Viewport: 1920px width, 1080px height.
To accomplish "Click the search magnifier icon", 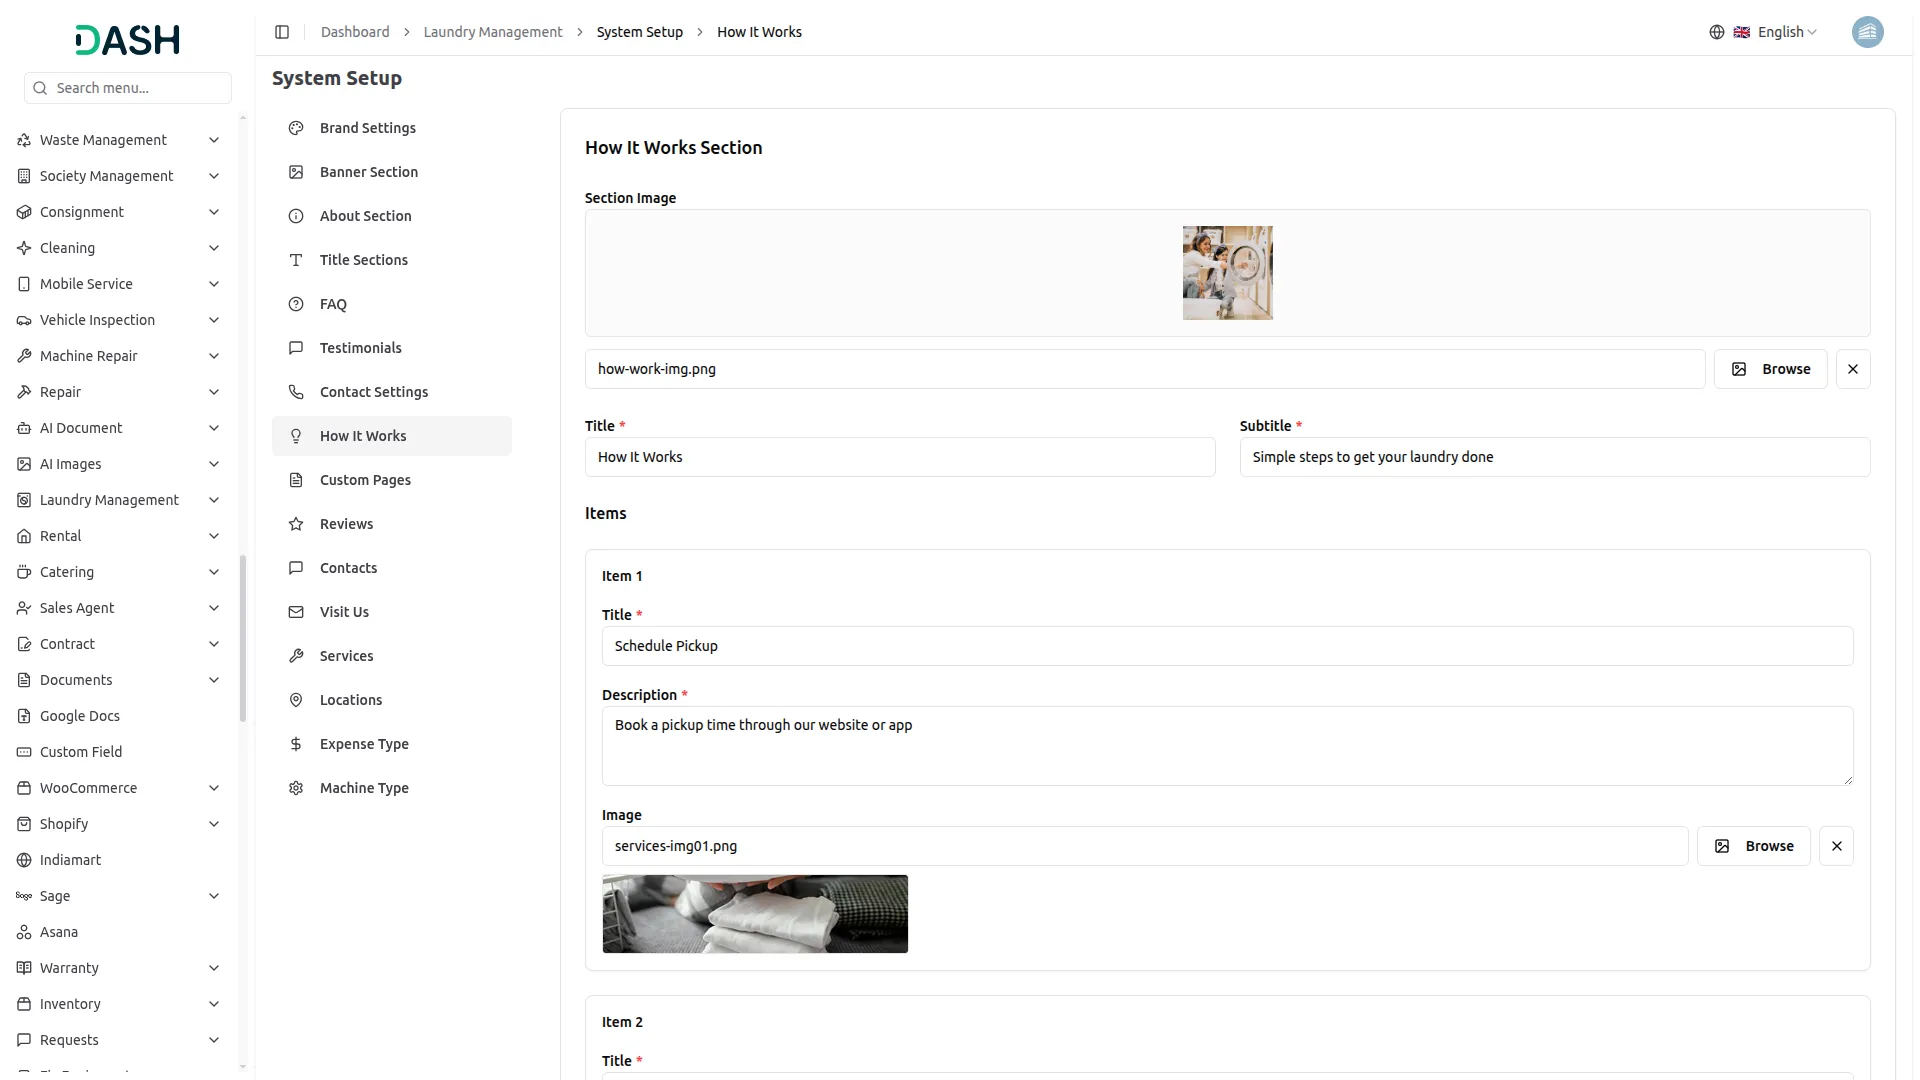I will (x=40, y=88).
